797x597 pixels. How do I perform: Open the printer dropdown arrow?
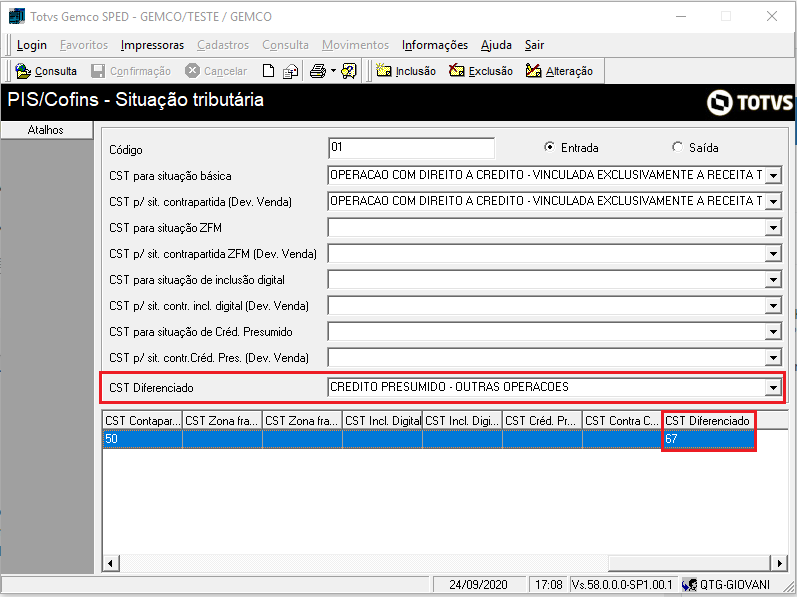pos(333,71)
